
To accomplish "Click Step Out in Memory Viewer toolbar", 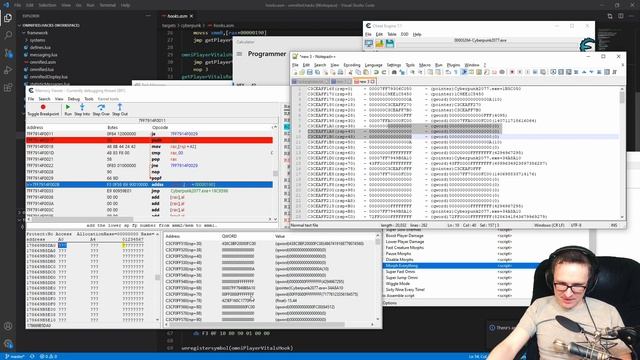I will [x=120, y=110].
